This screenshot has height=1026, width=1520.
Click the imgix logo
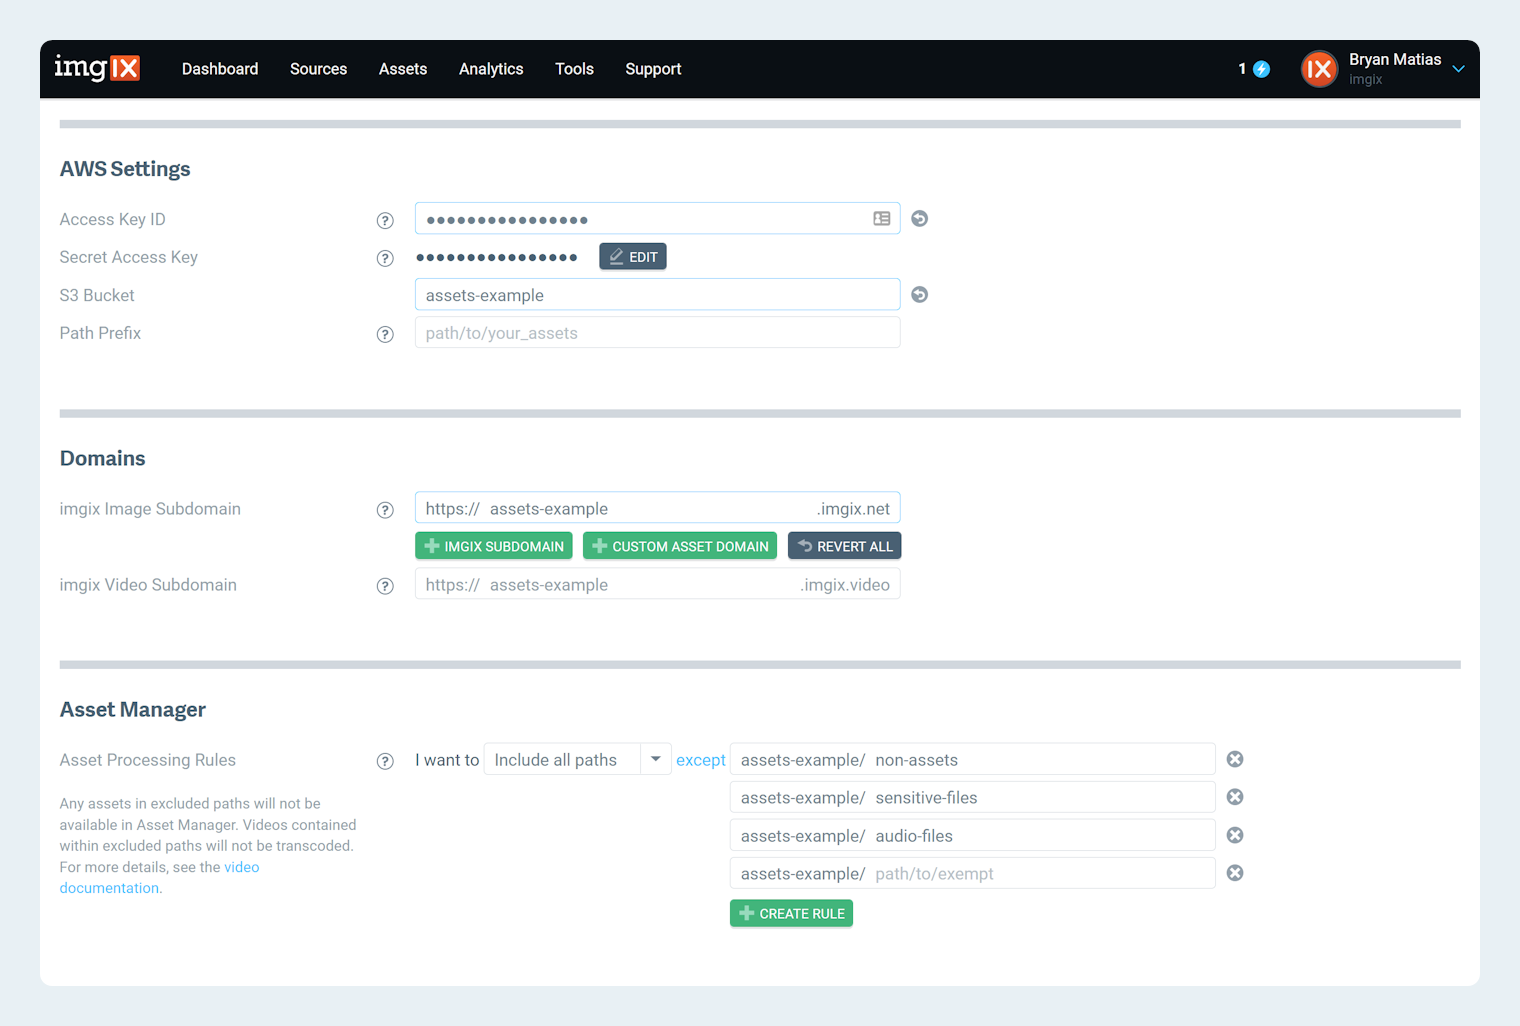(x=97, y=68)
